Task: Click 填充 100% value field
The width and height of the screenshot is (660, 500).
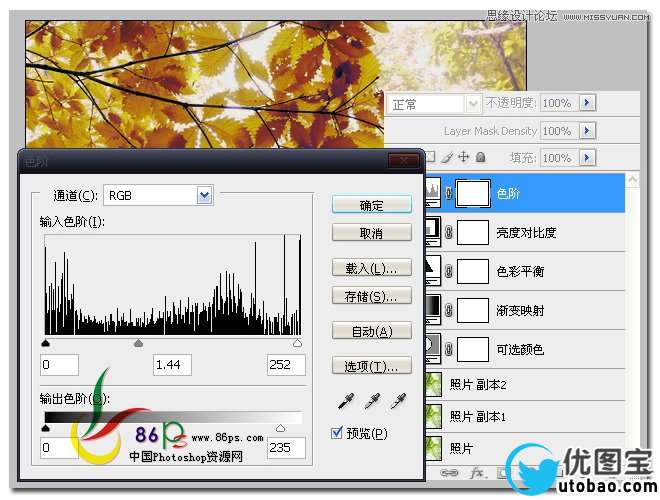Action: tap(559, 158)
